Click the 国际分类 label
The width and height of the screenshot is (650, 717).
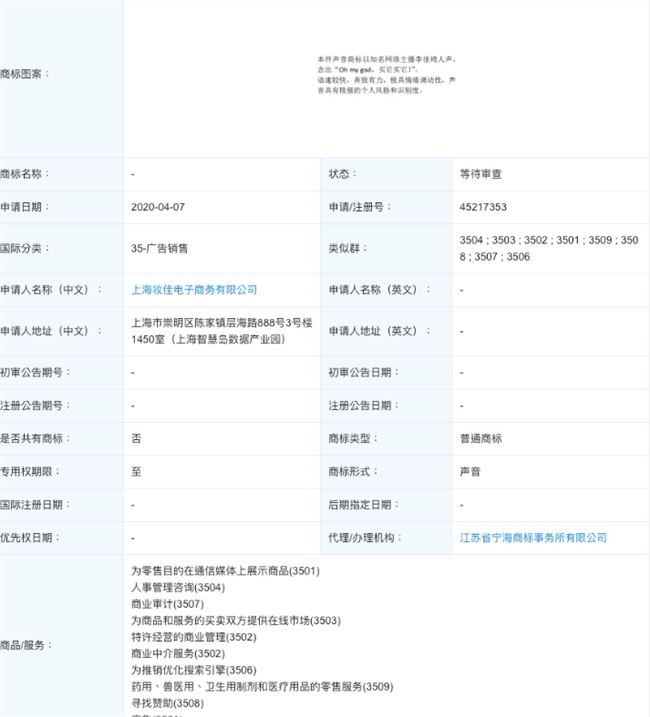(25, 249)
